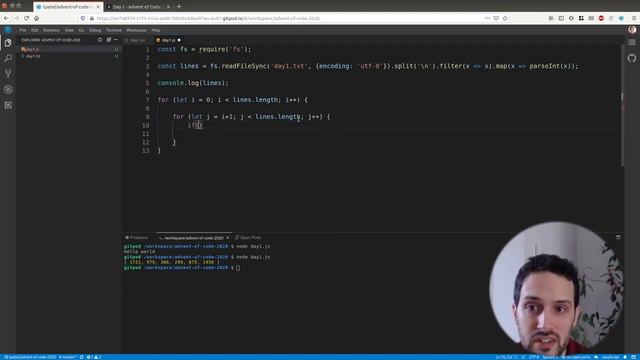Image resolution: width=640 pixels, height=360 pixels.
Task: Click the editor vertical scrollbar
Action: click(x=622, y=105)
